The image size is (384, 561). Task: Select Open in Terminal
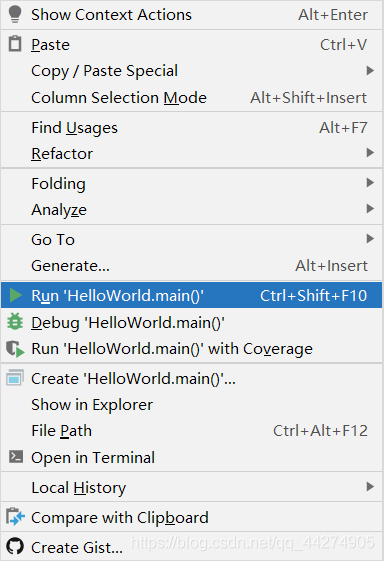[x=192, y=457]
